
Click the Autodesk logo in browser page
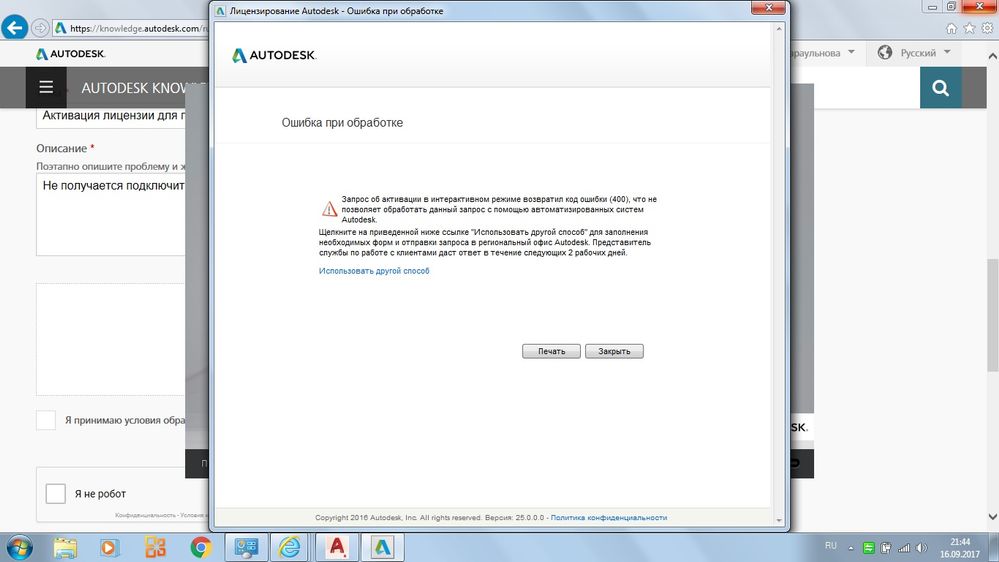point(70,54)
